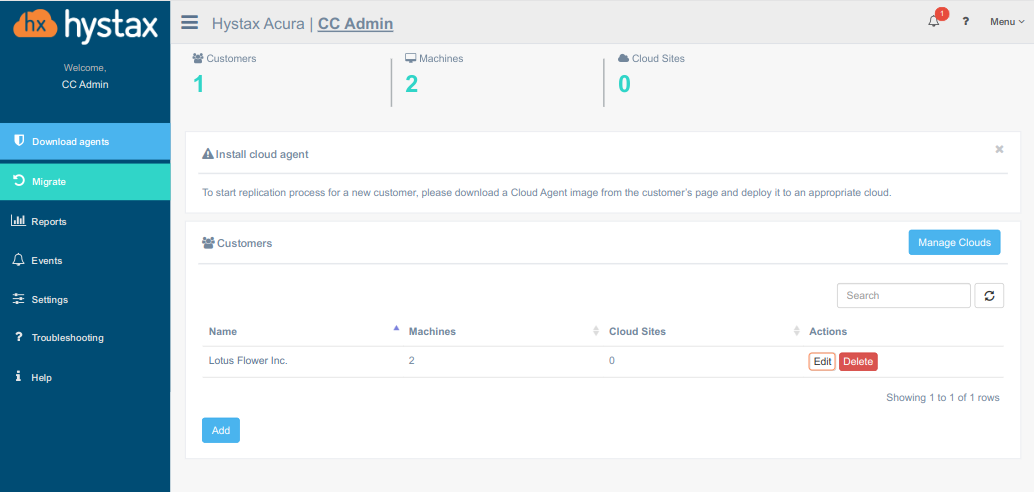Sort customers table by Name column
Screen dimensions: 1034x492
click(223, 331)
